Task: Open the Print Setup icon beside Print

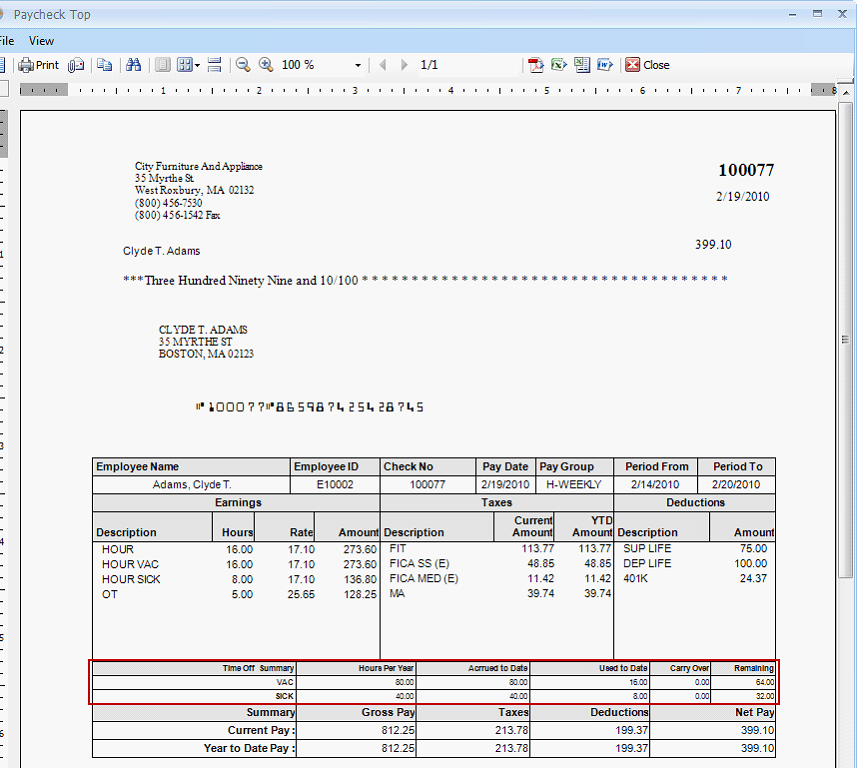Action: [76, 64]
